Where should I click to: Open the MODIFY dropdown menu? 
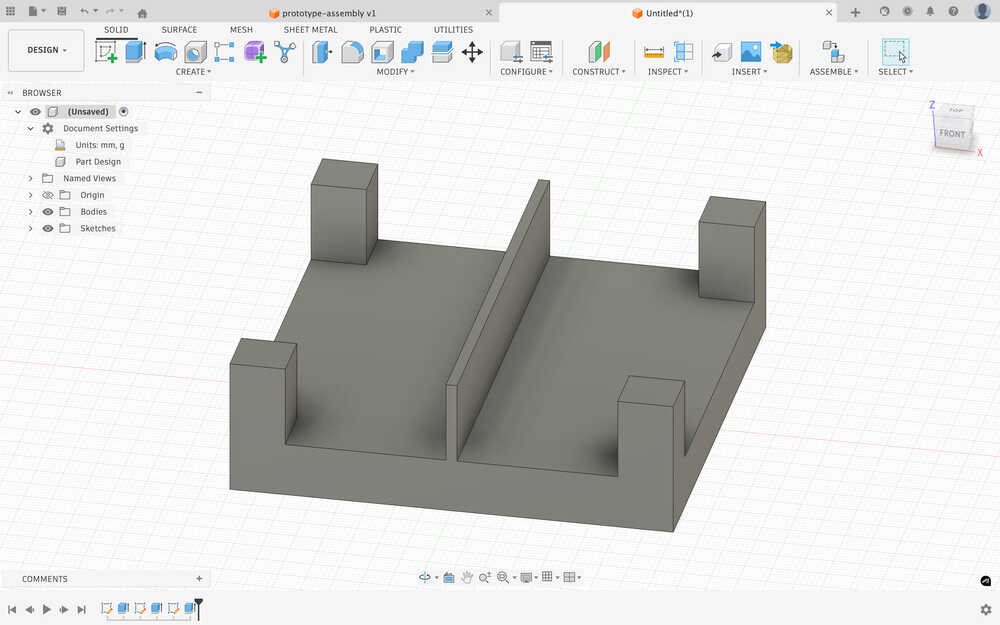pyautogui.click(x=395, y=72)
